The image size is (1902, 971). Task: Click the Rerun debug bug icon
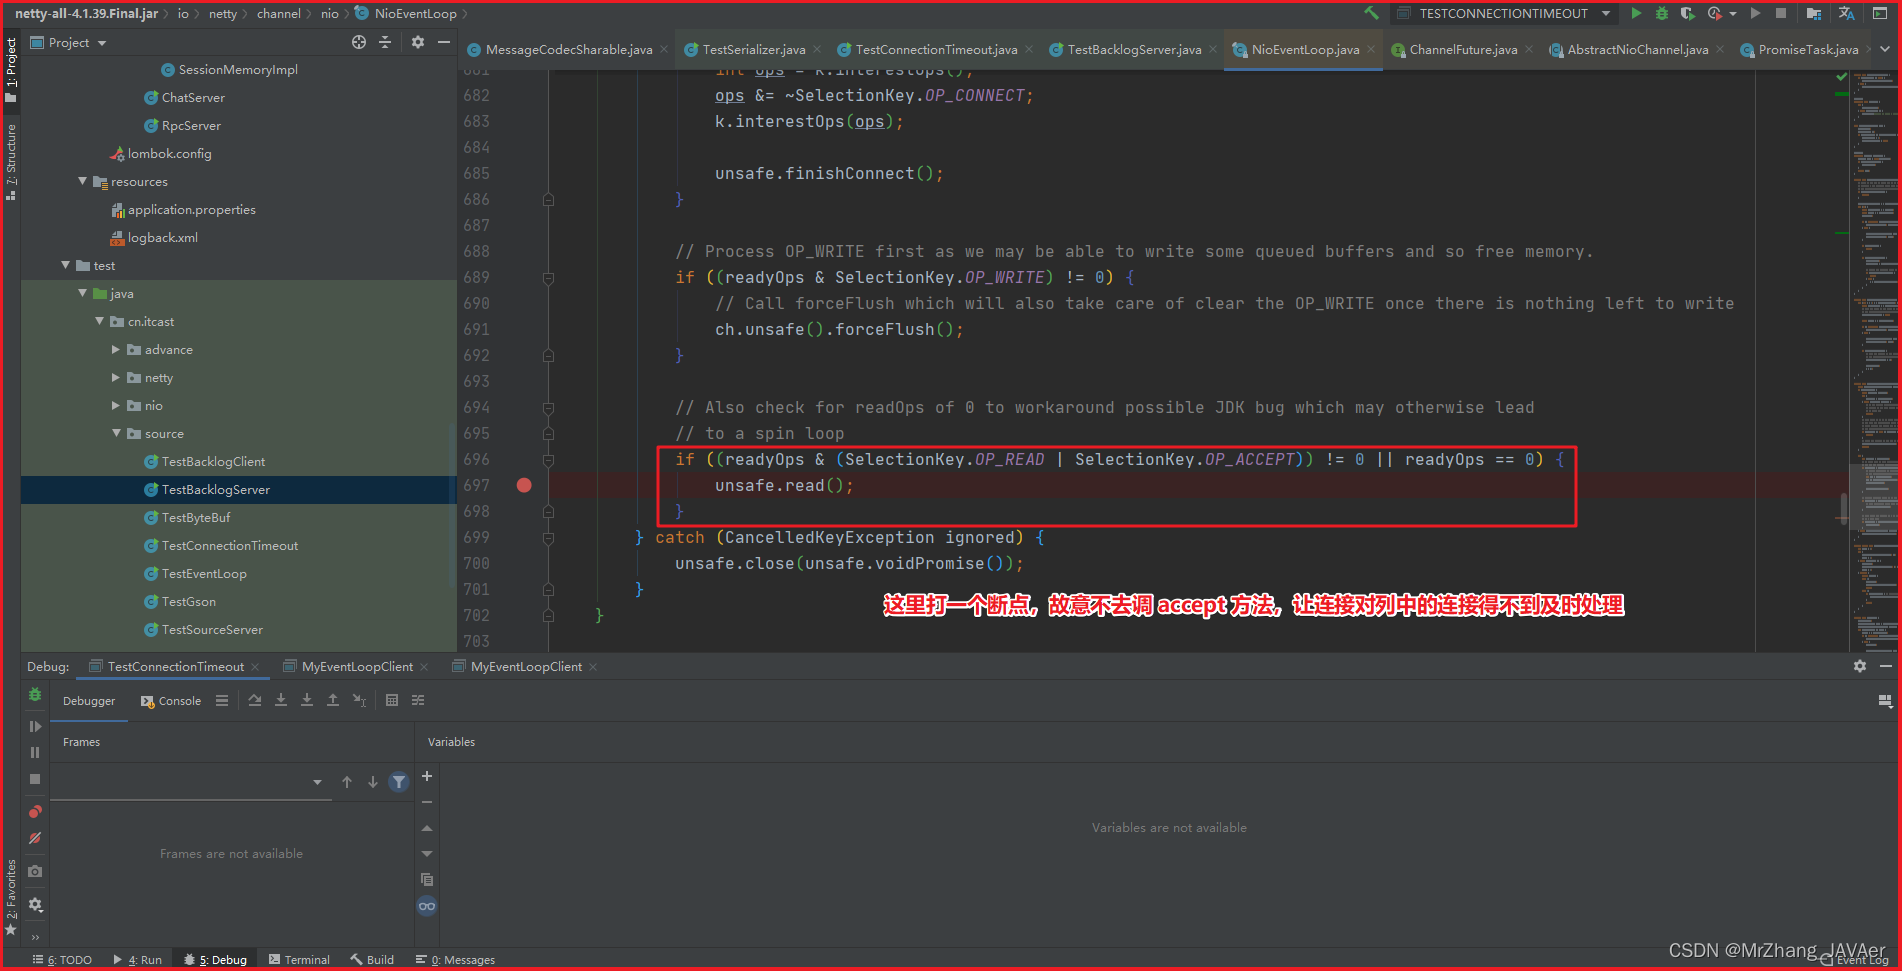tap(35, 695)
